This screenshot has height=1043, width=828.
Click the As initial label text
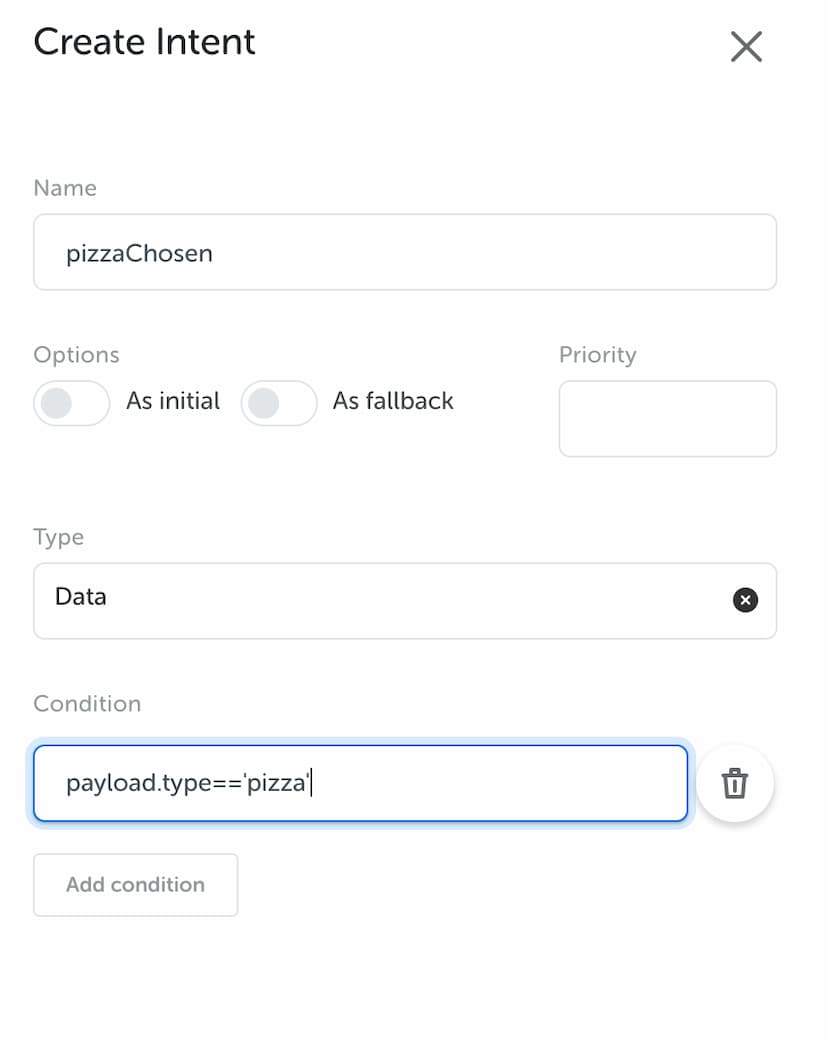[x=173, y=401]
